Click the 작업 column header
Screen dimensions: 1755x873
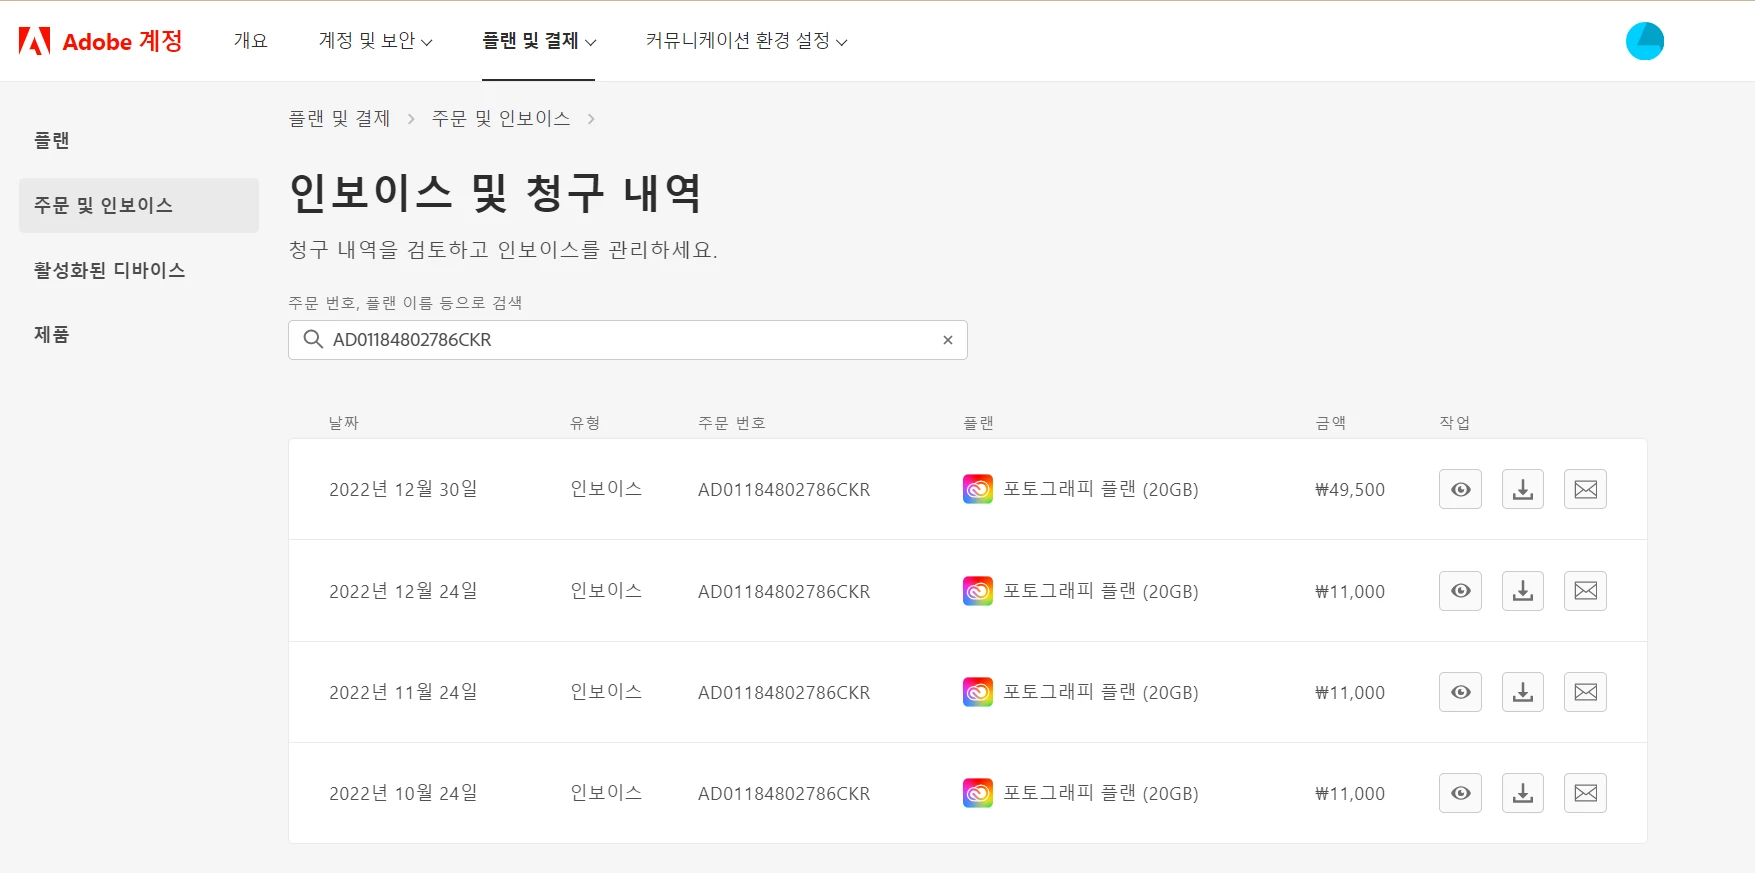(x=1455, y=423)
